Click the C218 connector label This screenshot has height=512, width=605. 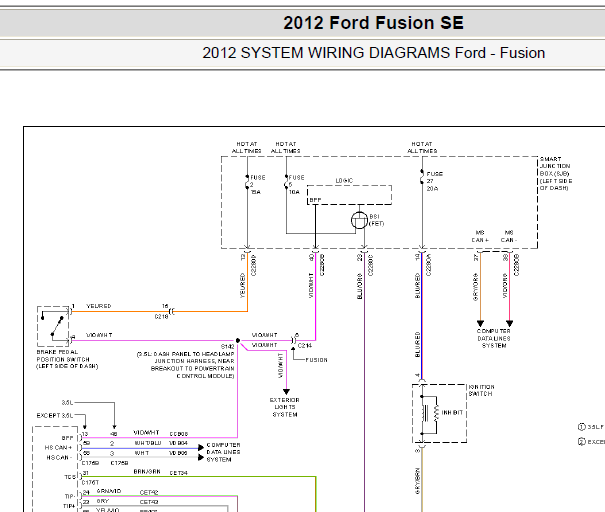pyautogui.click(x=161, y=316)
